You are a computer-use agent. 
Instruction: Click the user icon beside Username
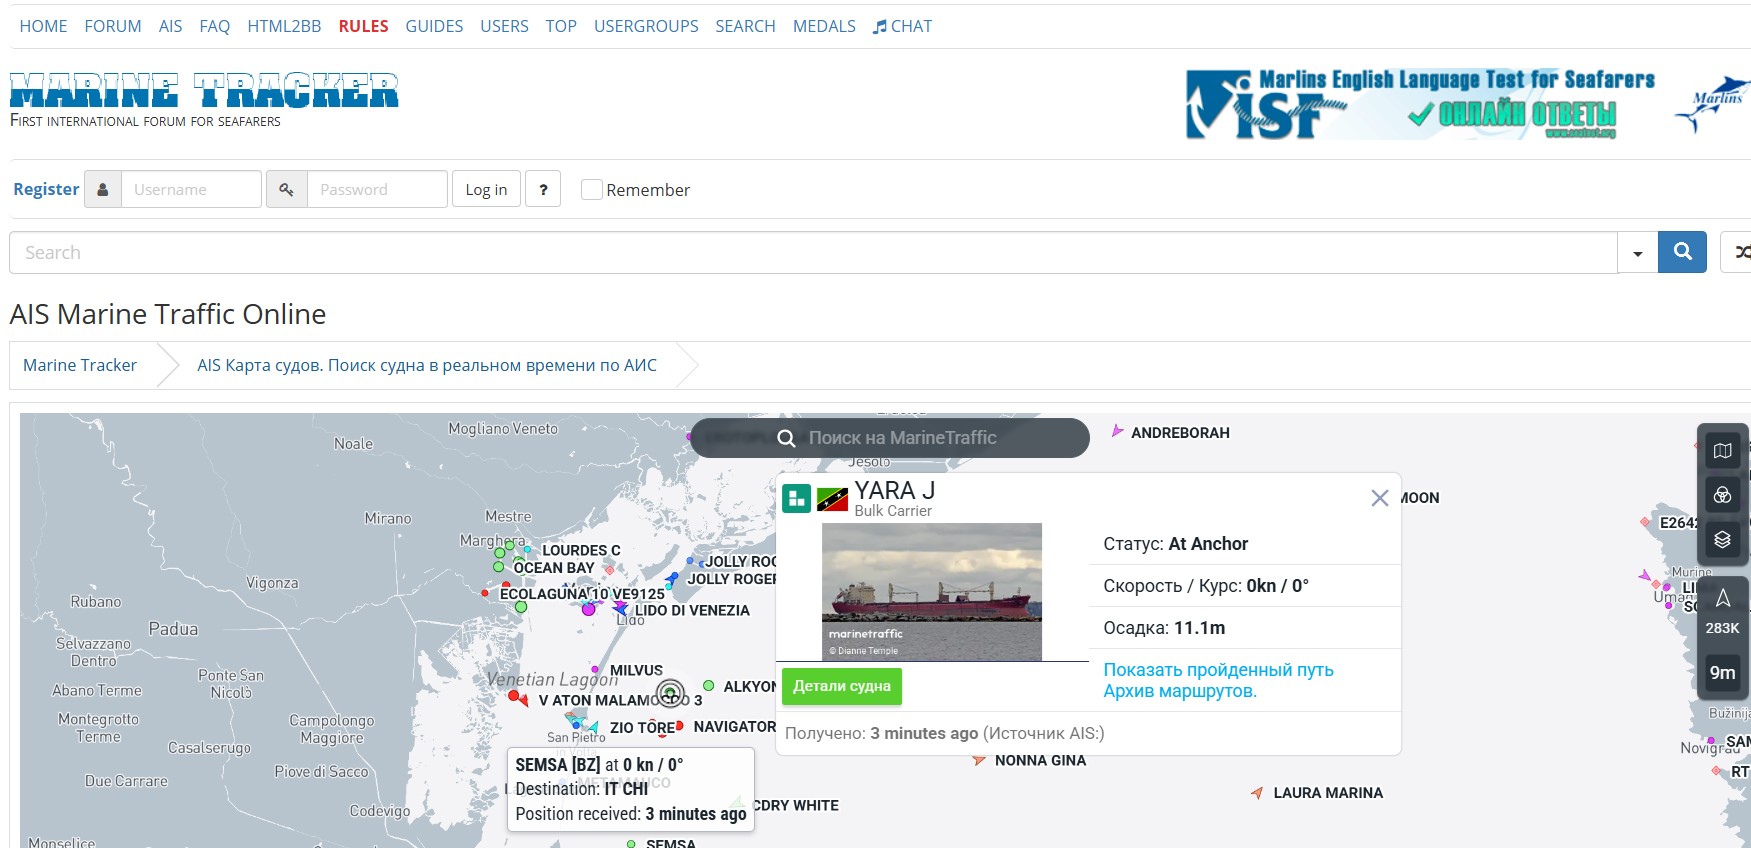(102, 189)
